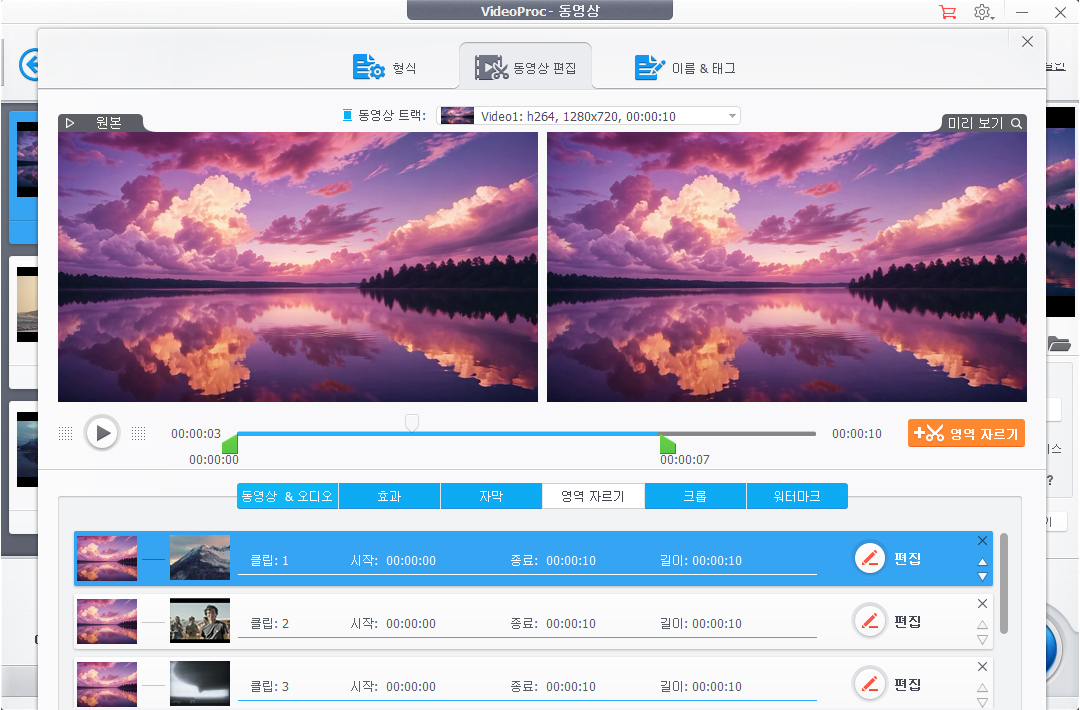Click the orange 영역 자르기 button

point(966,433)
